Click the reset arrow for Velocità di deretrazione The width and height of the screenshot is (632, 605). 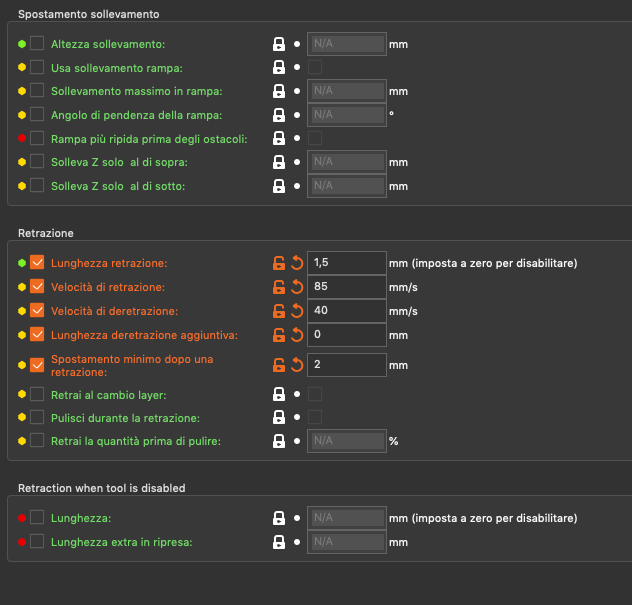point(296,311)
